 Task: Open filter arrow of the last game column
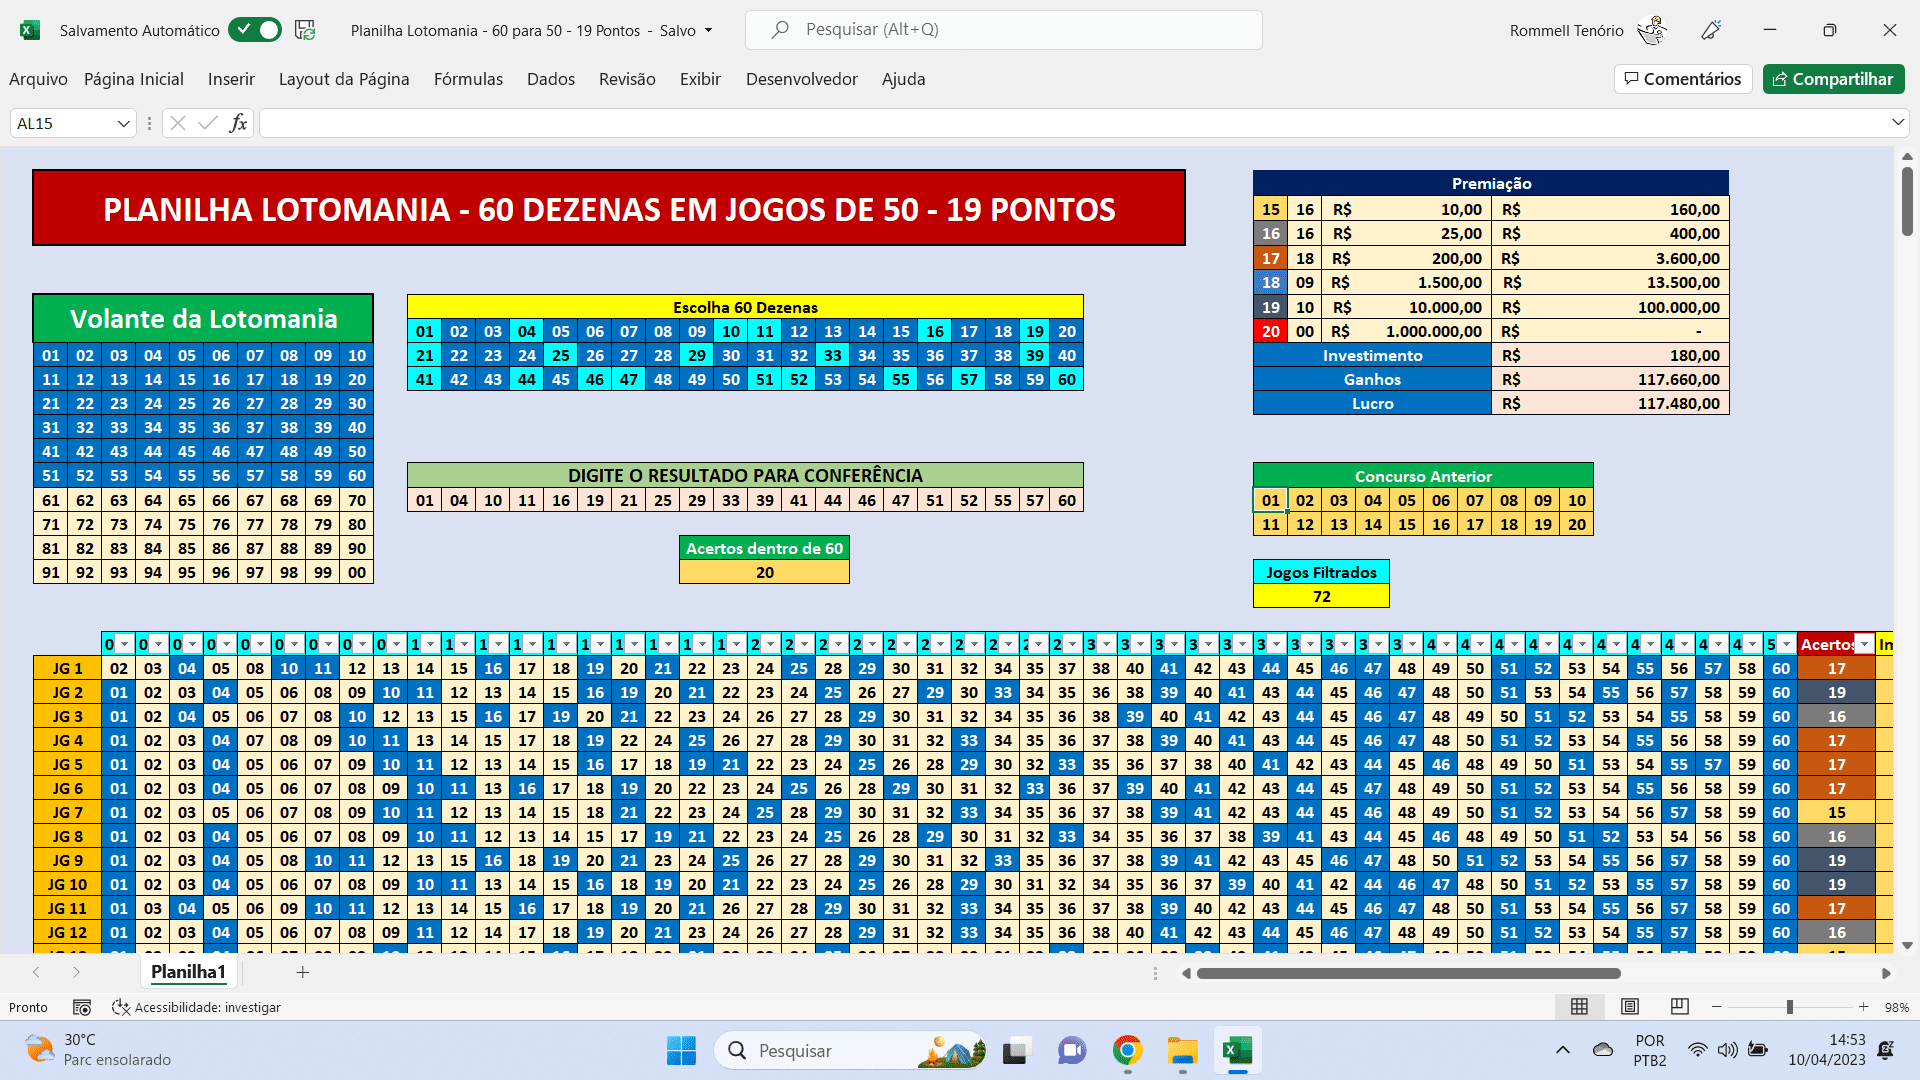coord(1787,644)
